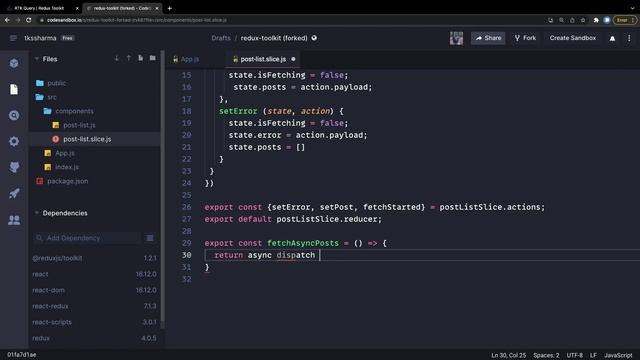Open the browser extensions puzzle icon
The image size is (640, 360).
[596, 20]
